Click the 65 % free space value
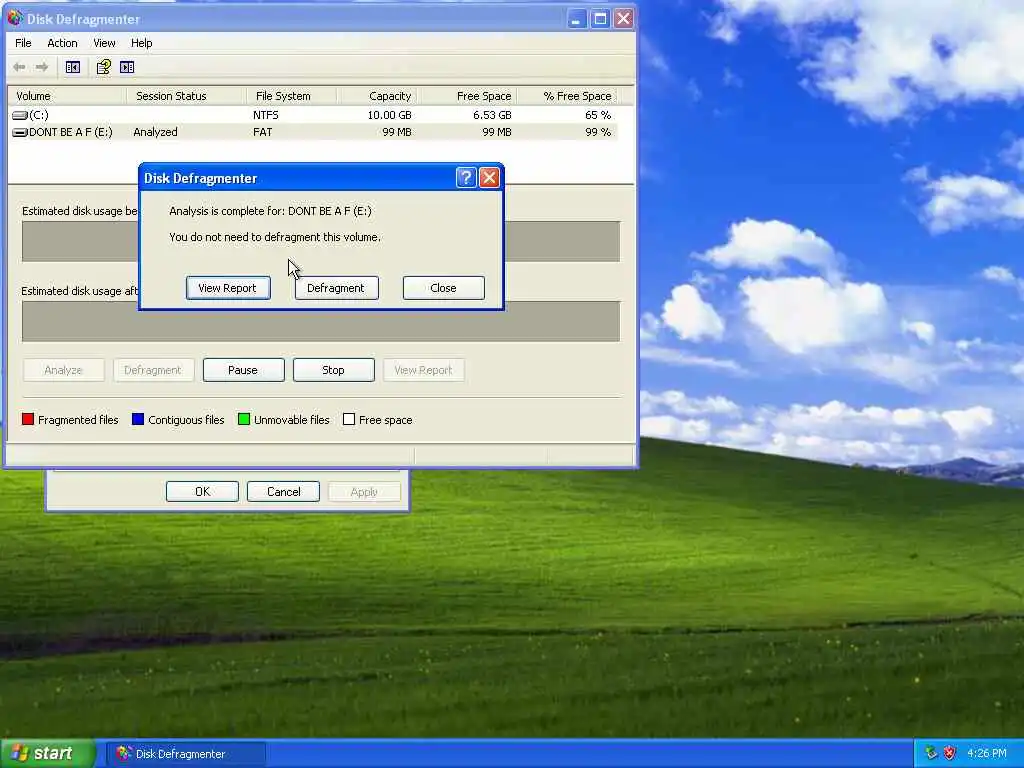Image resolution: width=1024 pixels, height=768 pixels. coord(598,115)
